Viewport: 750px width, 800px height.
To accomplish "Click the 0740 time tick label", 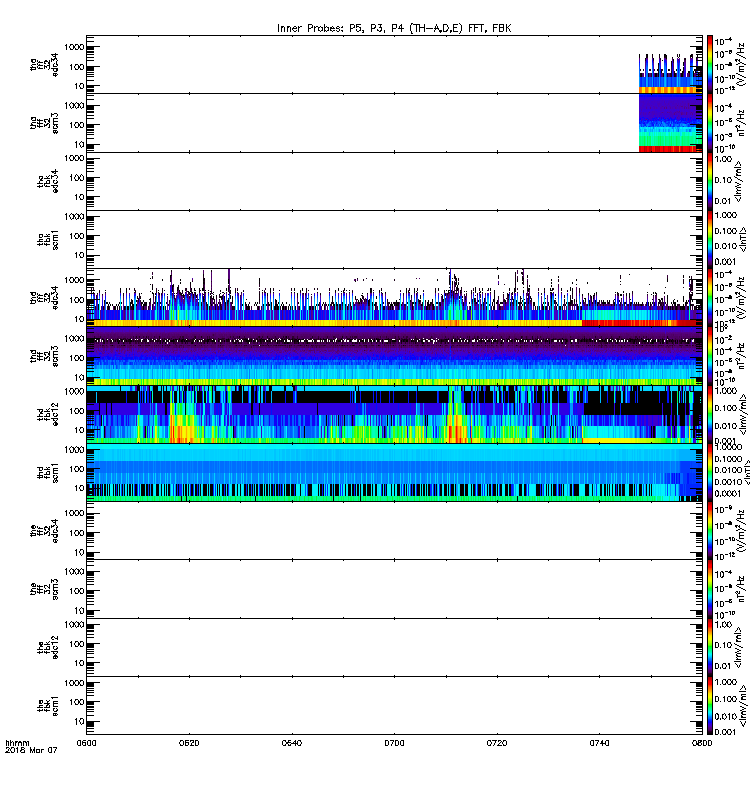I will (599, 743).
